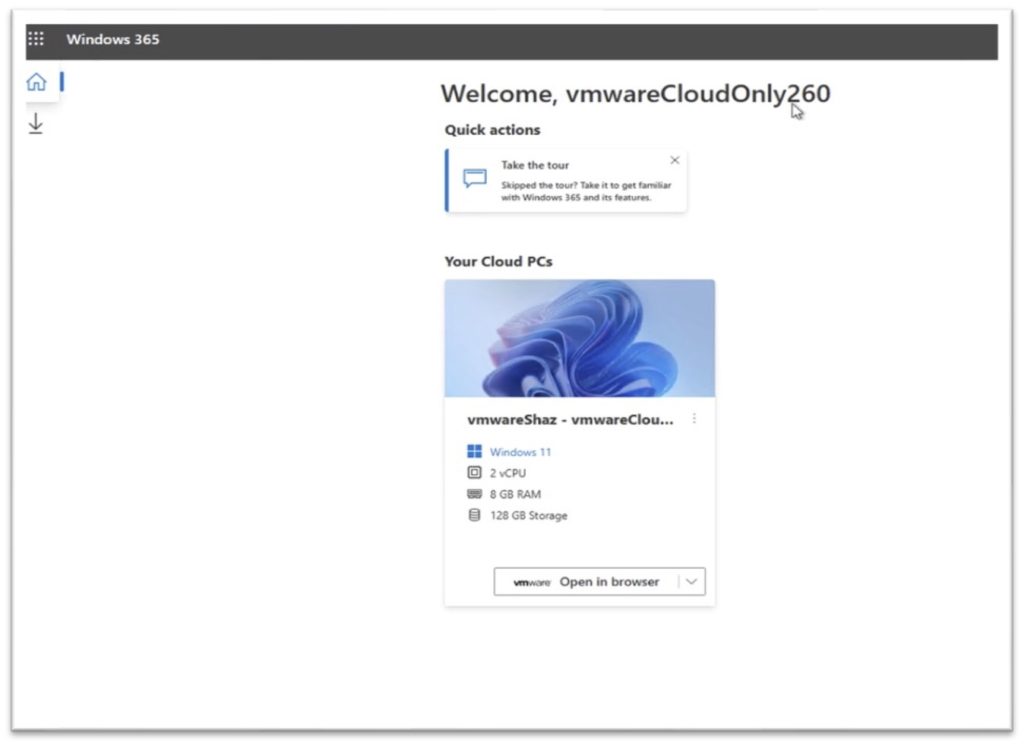1024x746 pixels.
Task: Click the 8 GB RAM text
Action: pyautogui.click(x=515, y=495)
